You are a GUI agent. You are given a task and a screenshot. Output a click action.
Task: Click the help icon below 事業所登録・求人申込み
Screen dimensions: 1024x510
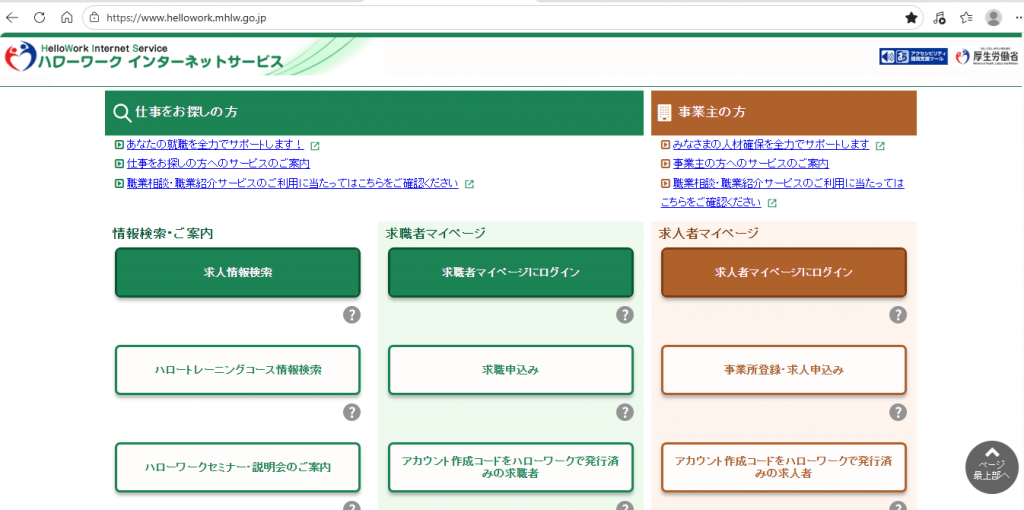[x=898, y=412]
